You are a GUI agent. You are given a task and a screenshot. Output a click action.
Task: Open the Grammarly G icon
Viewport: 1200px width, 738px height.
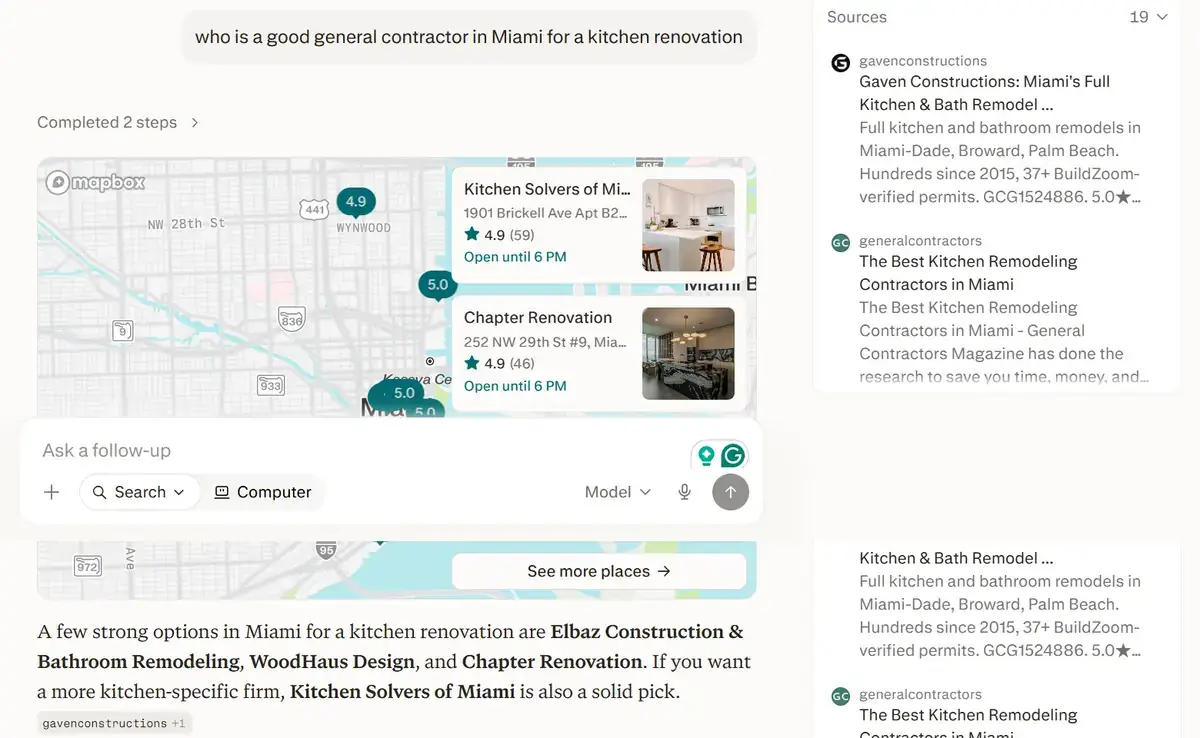click(733, 457)
